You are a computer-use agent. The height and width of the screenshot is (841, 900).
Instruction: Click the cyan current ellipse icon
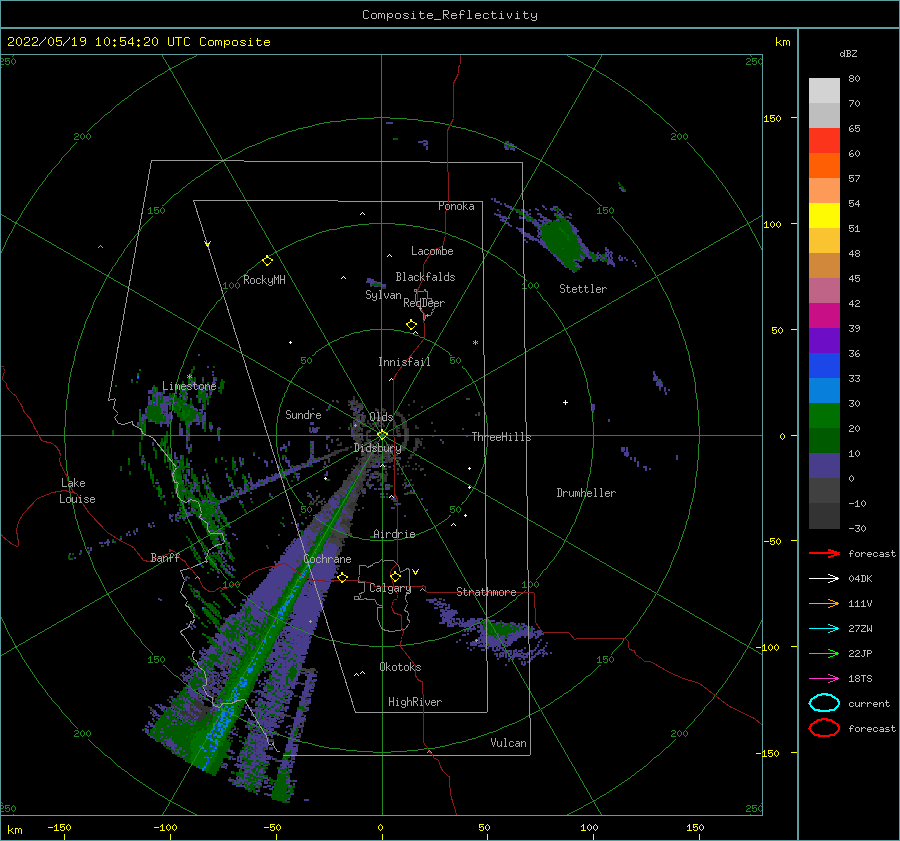tap(824, 703)
